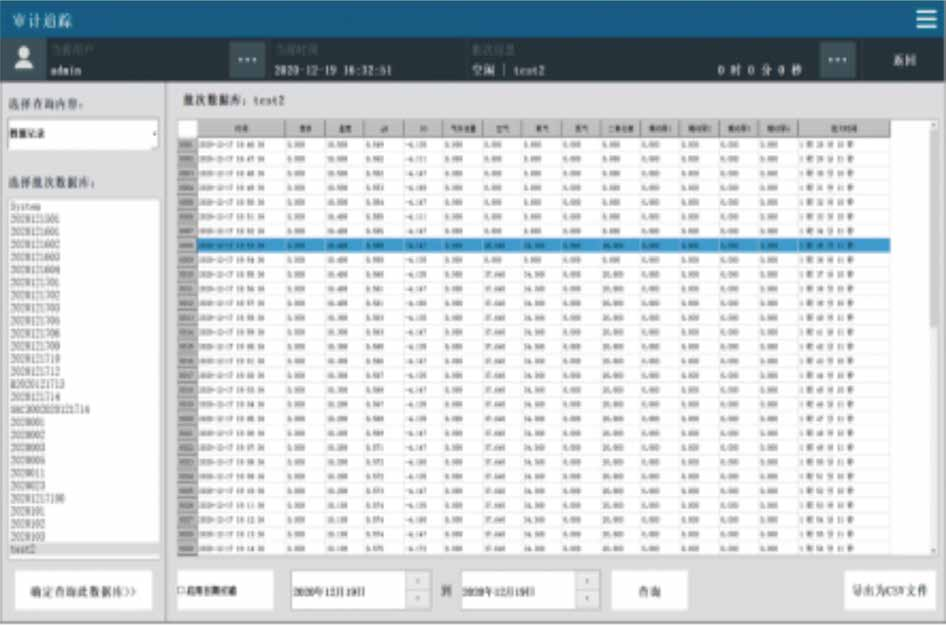Image resolution: width=946 pixels, height=626 pixels.
Task: Select test2 in the batch database list
Action: 23,549
